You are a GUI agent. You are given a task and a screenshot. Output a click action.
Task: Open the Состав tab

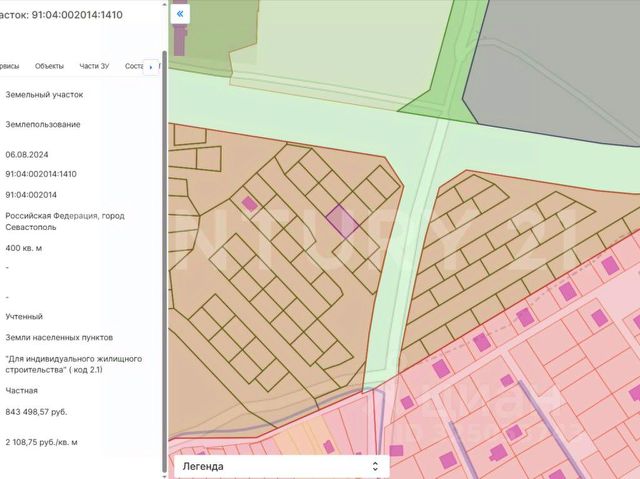click(134, 66)
